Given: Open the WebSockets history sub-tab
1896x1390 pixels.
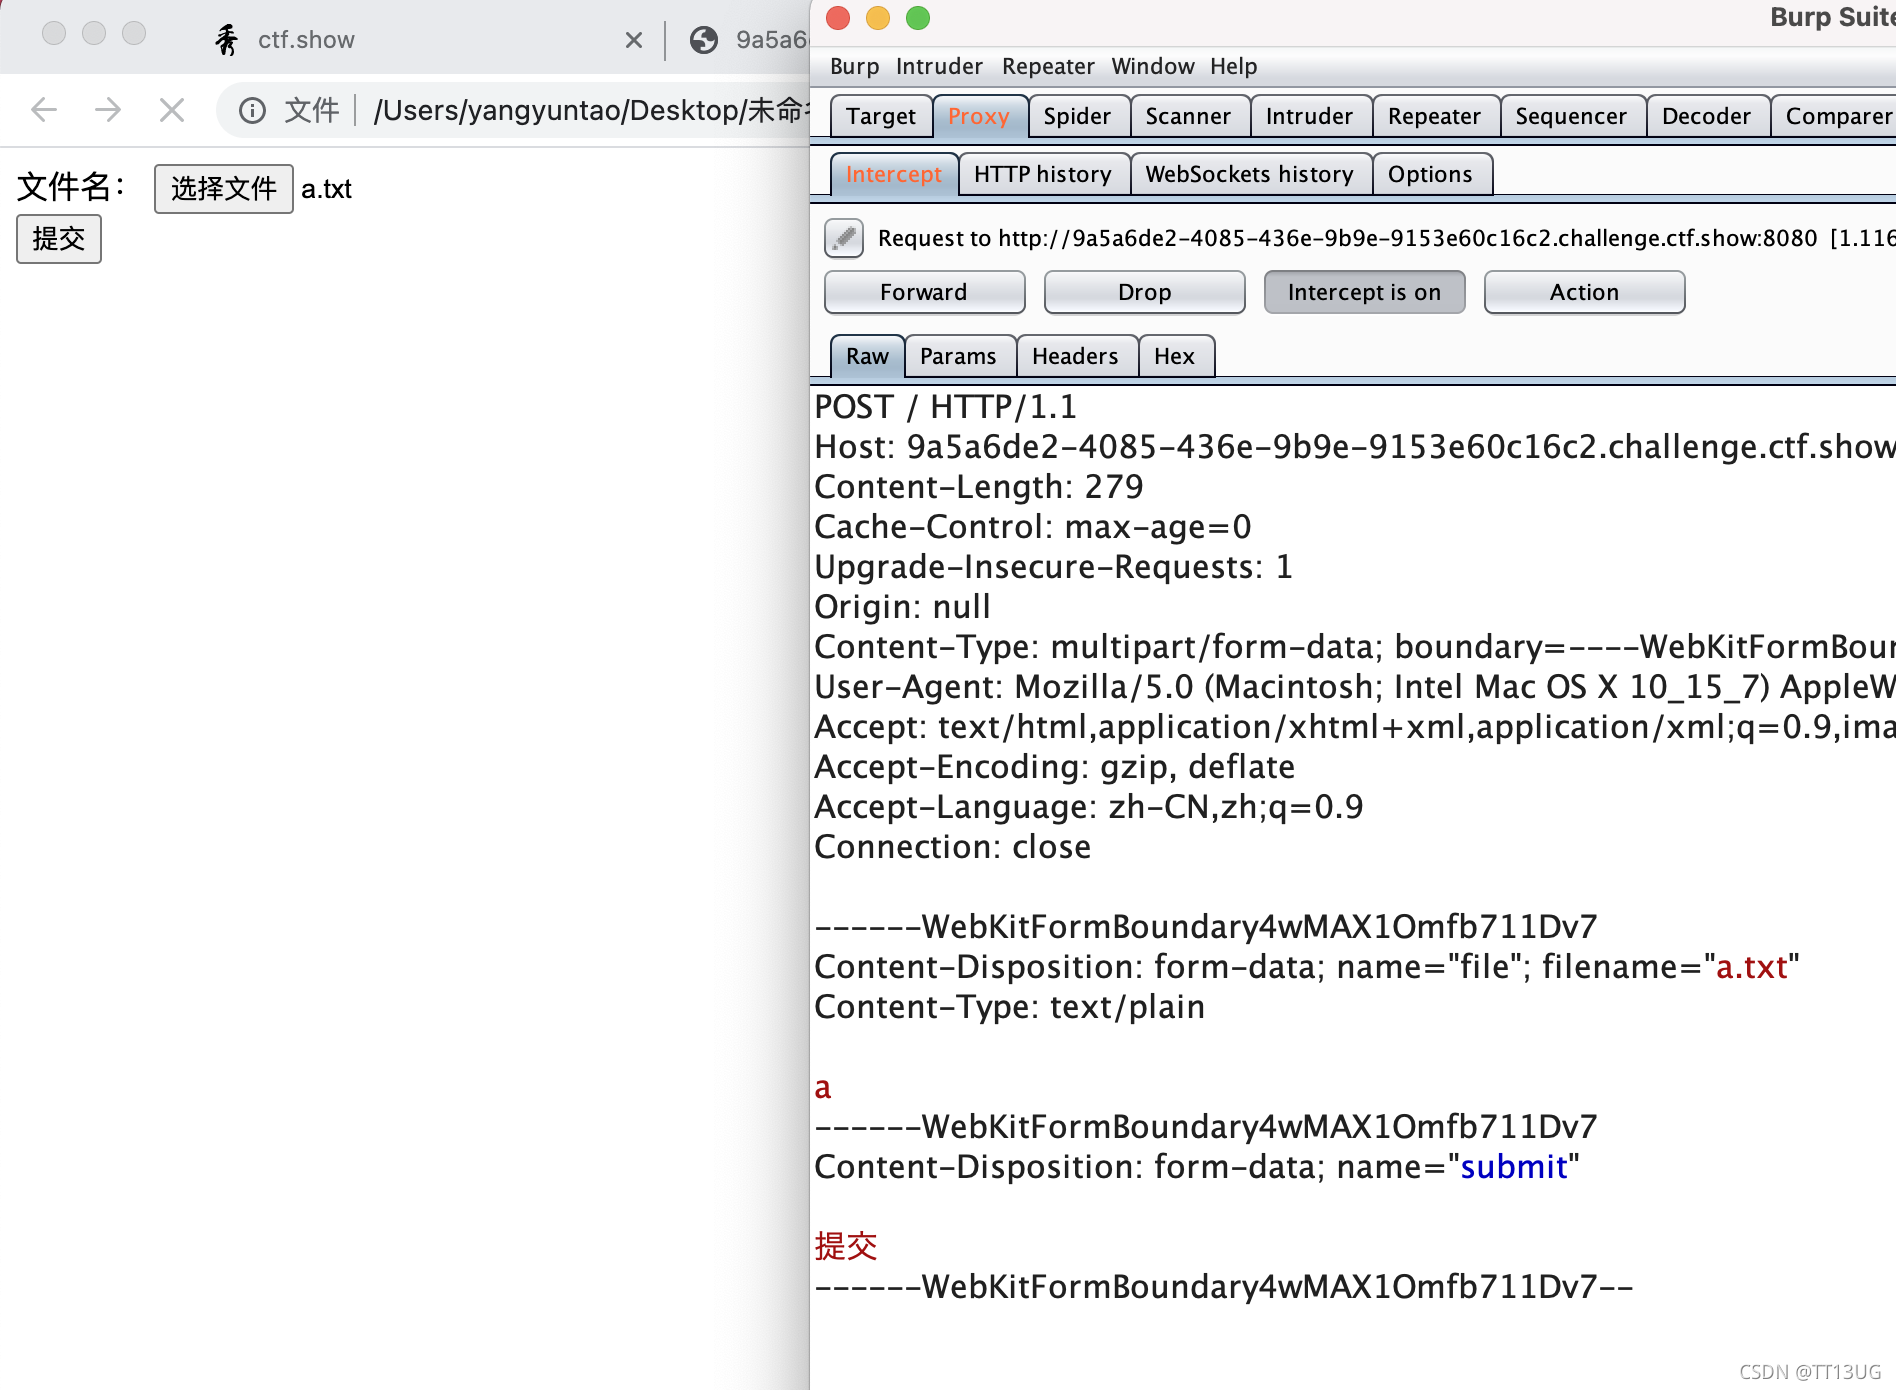Looking at the screenshot, I should tap(1250, 174).
